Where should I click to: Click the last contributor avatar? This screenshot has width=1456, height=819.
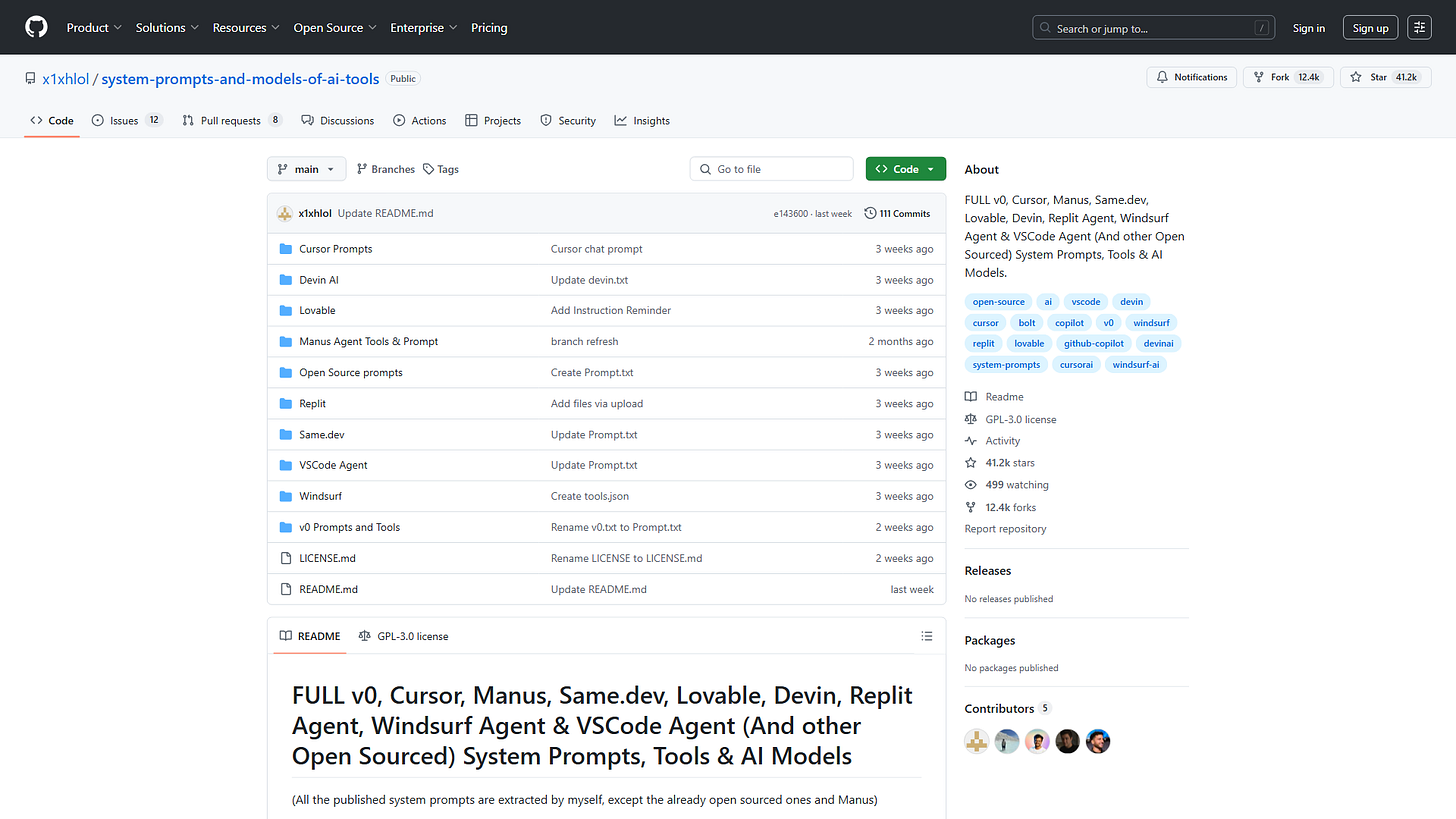tap(1098, 741)
